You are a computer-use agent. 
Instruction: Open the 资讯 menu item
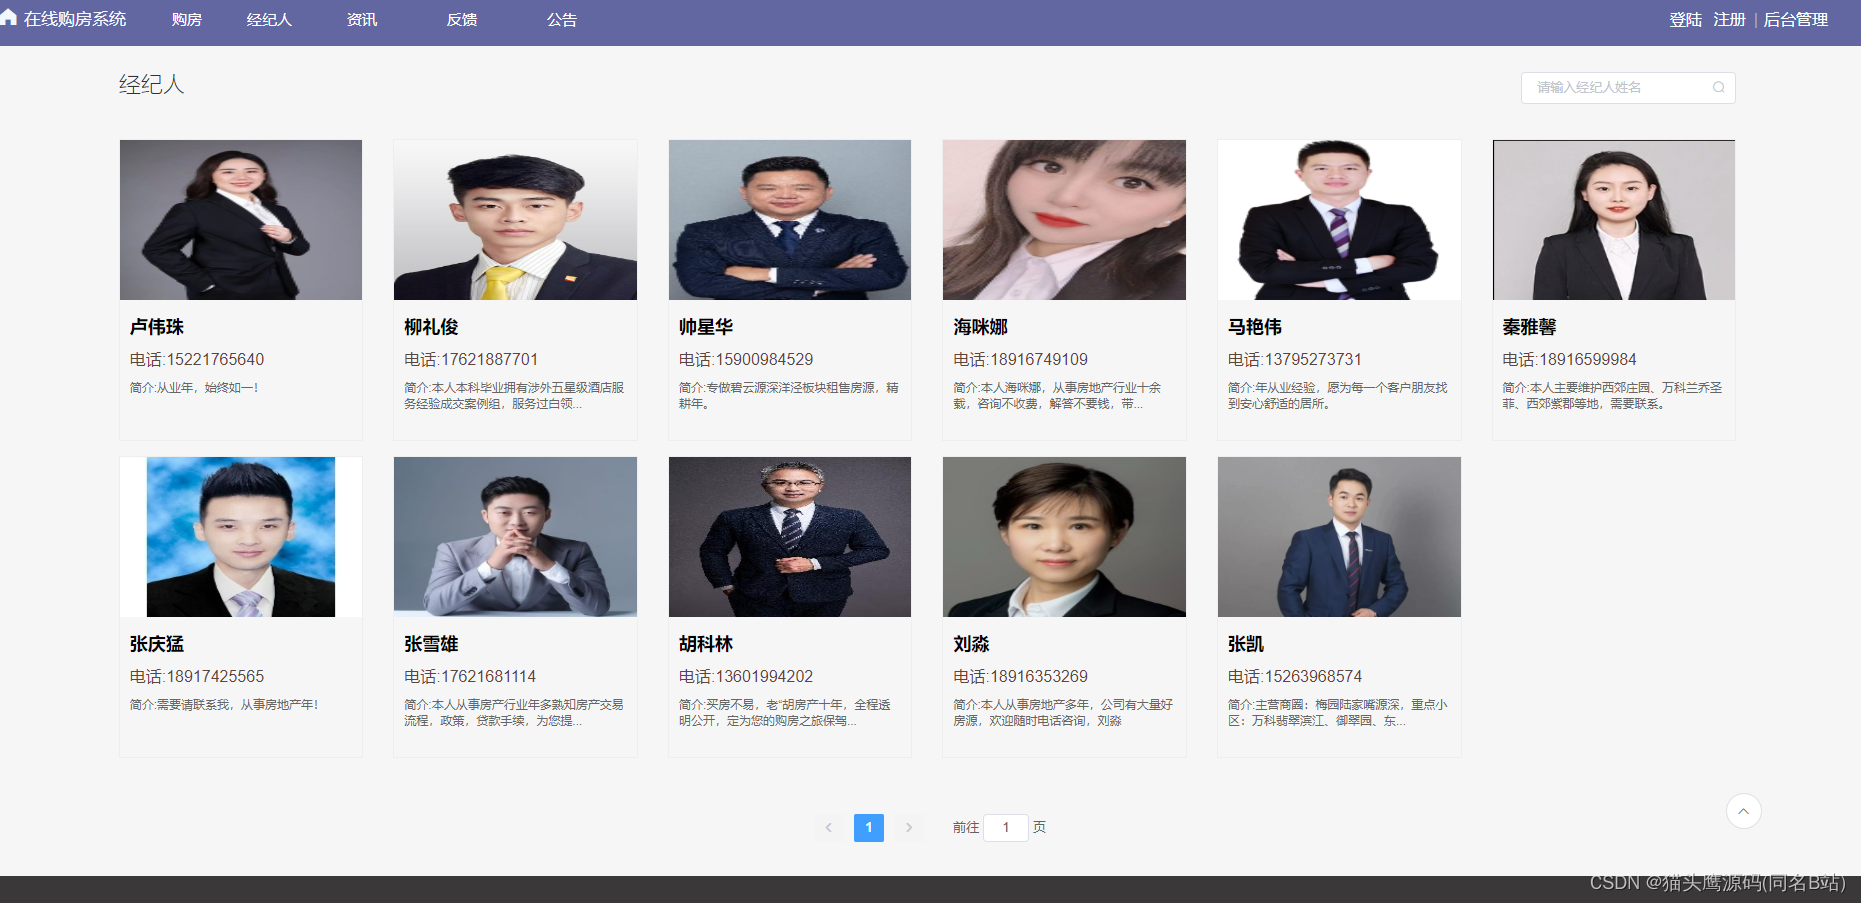[362, 20]
